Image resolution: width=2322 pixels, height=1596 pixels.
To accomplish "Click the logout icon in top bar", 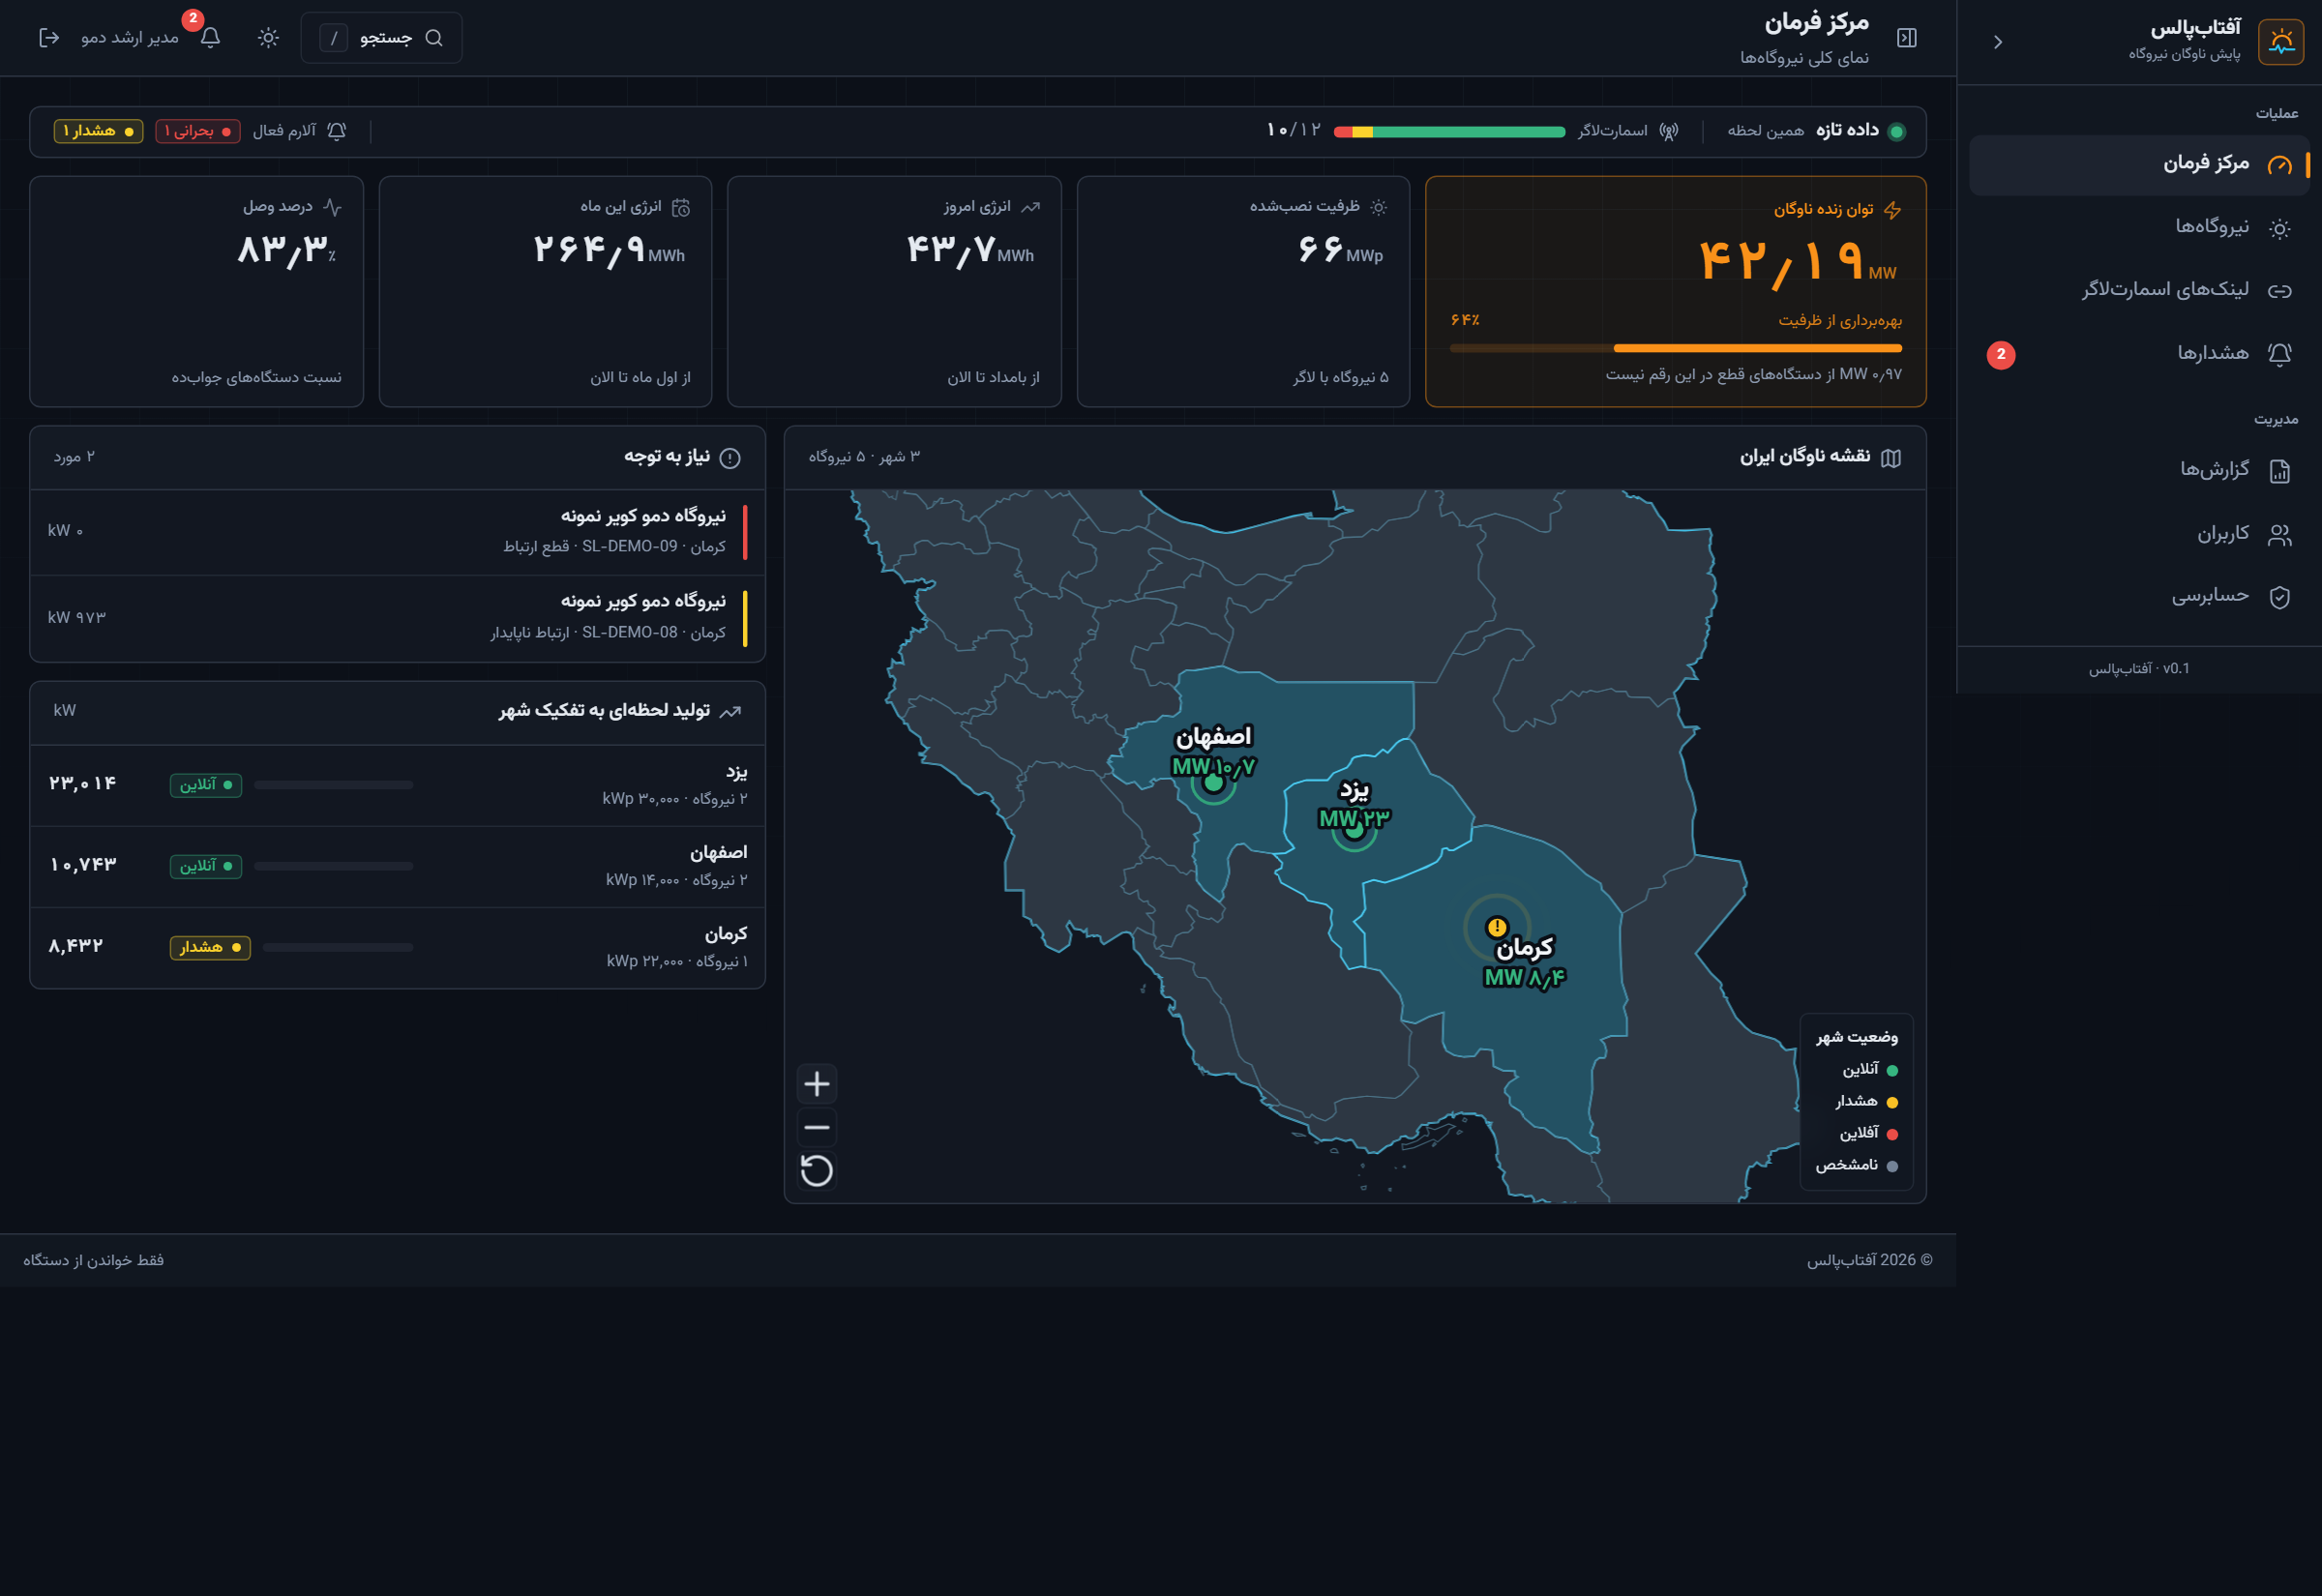I will pyautogui.click(x=48, y=38).
